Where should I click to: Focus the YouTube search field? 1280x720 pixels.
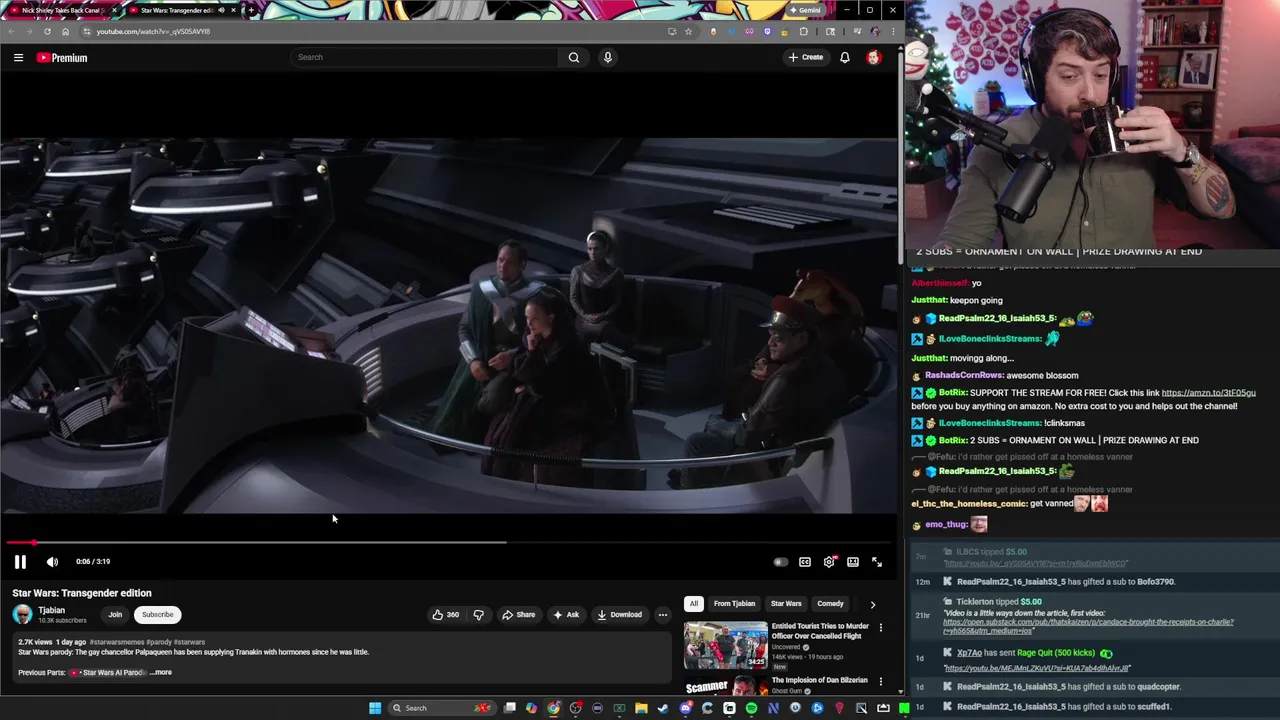(425, 57)
